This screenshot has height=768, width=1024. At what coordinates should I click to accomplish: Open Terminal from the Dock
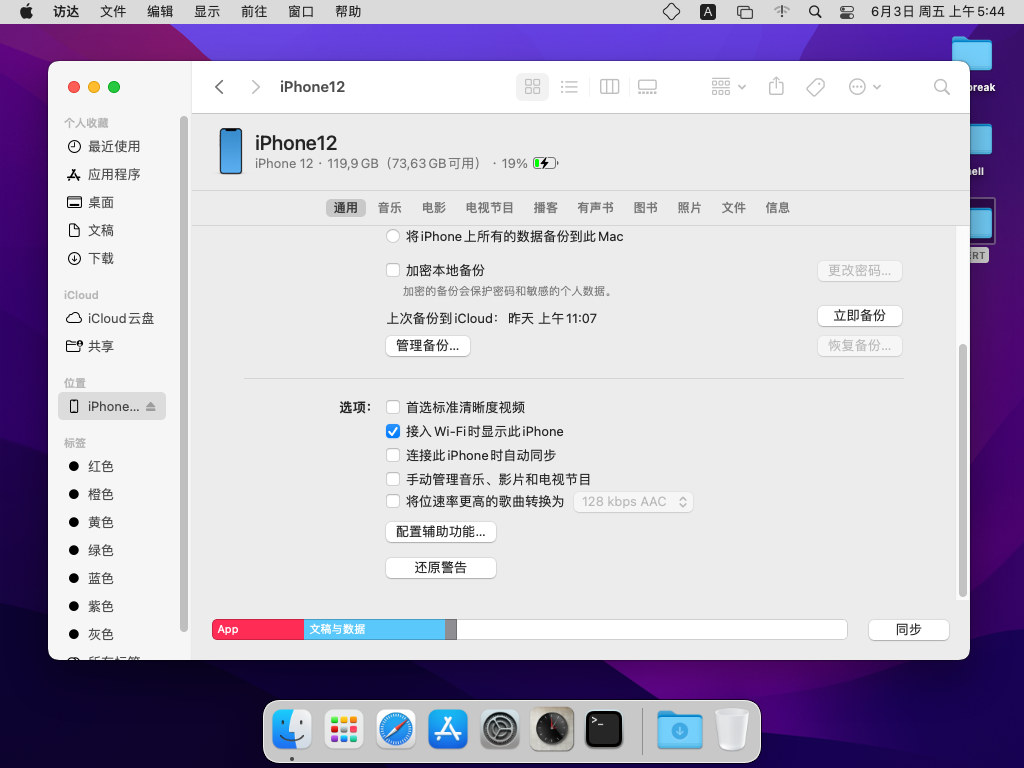click(604, 729)
